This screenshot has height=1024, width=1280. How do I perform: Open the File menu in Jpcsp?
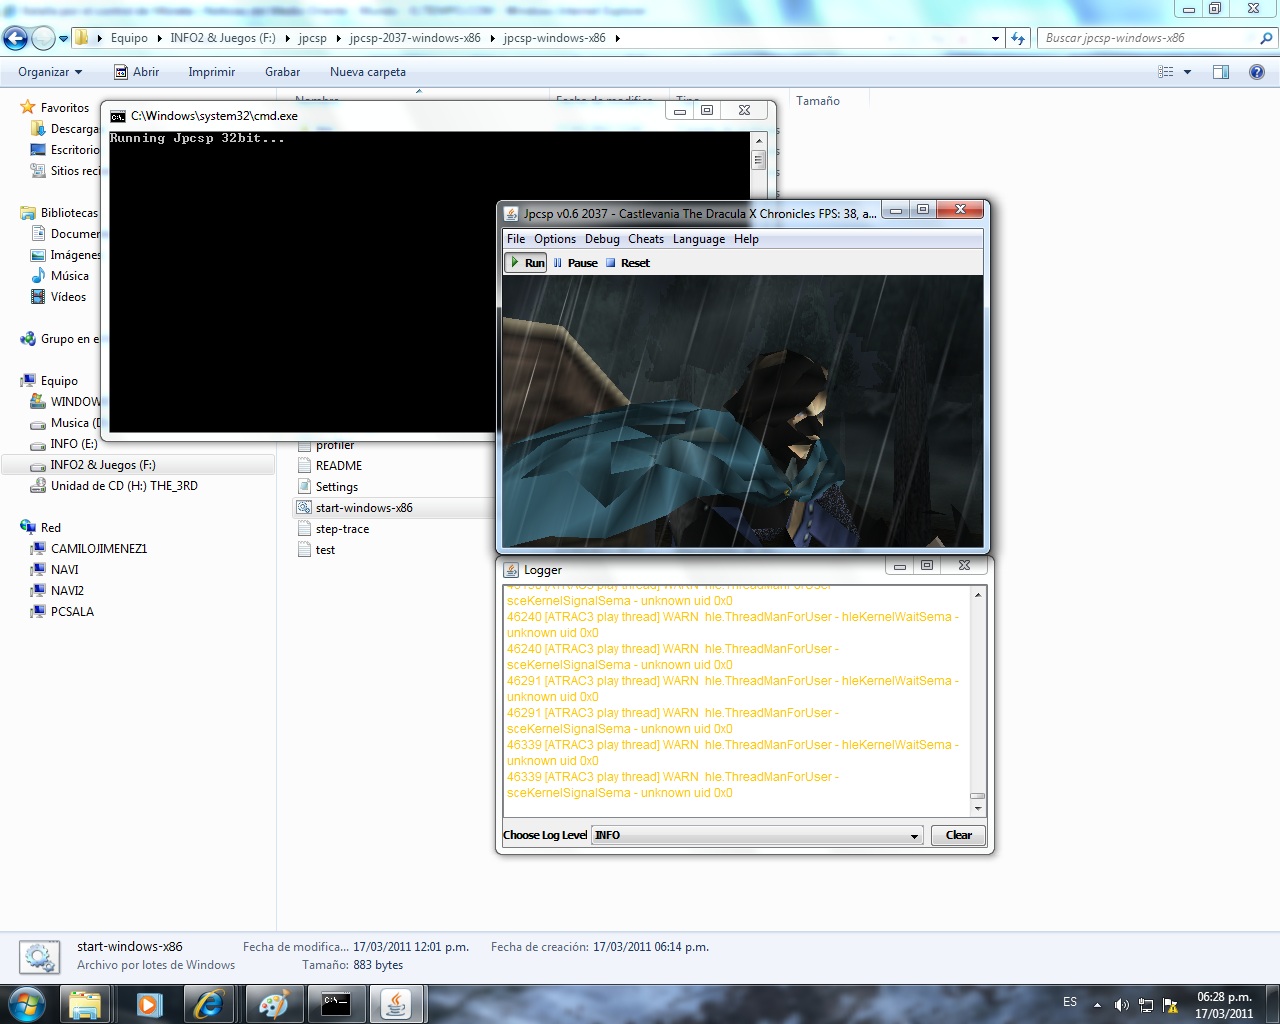click(x=516, y=239)
